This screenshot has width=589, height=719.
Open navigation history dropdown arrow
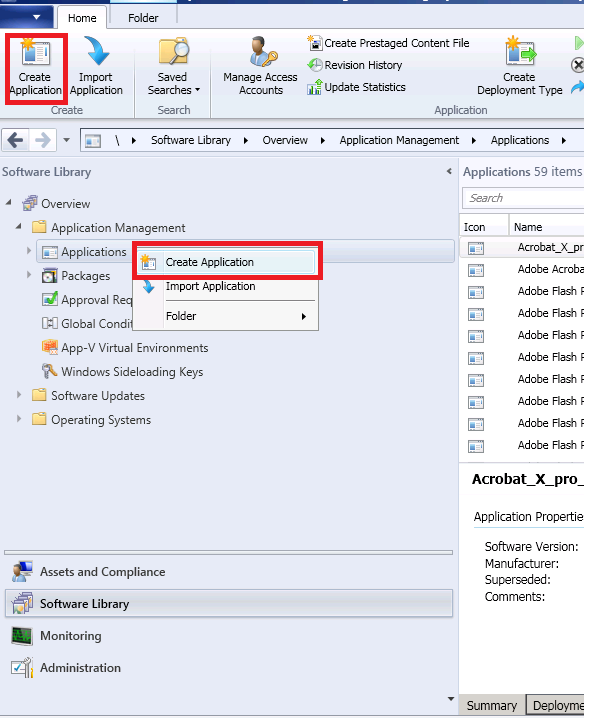point(67,140)
